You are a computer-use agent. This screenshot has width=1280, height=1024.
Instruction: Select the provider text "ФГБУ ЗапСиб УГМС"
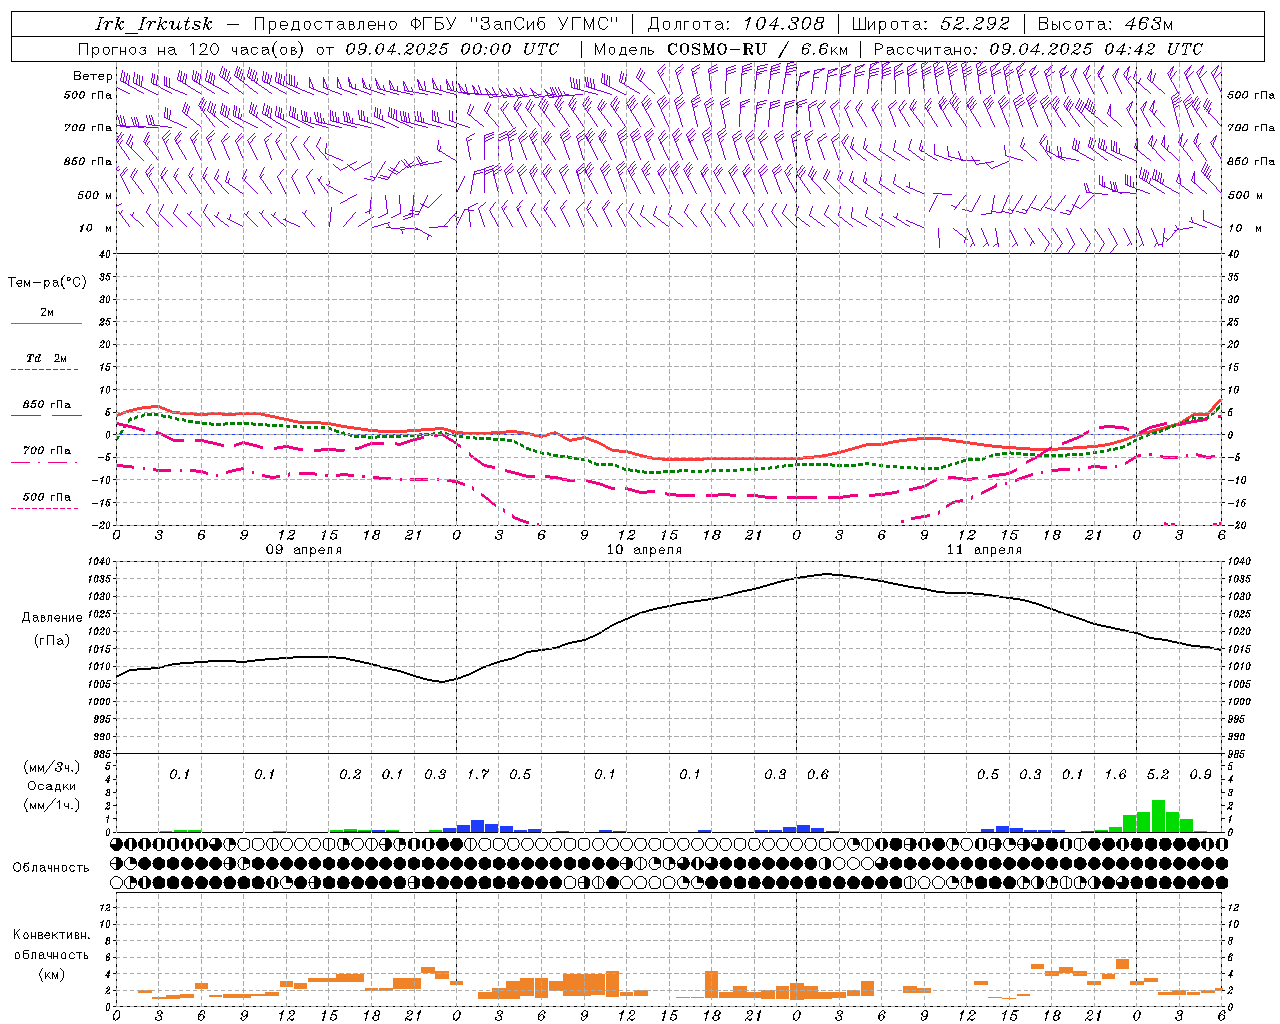point(515,24)
